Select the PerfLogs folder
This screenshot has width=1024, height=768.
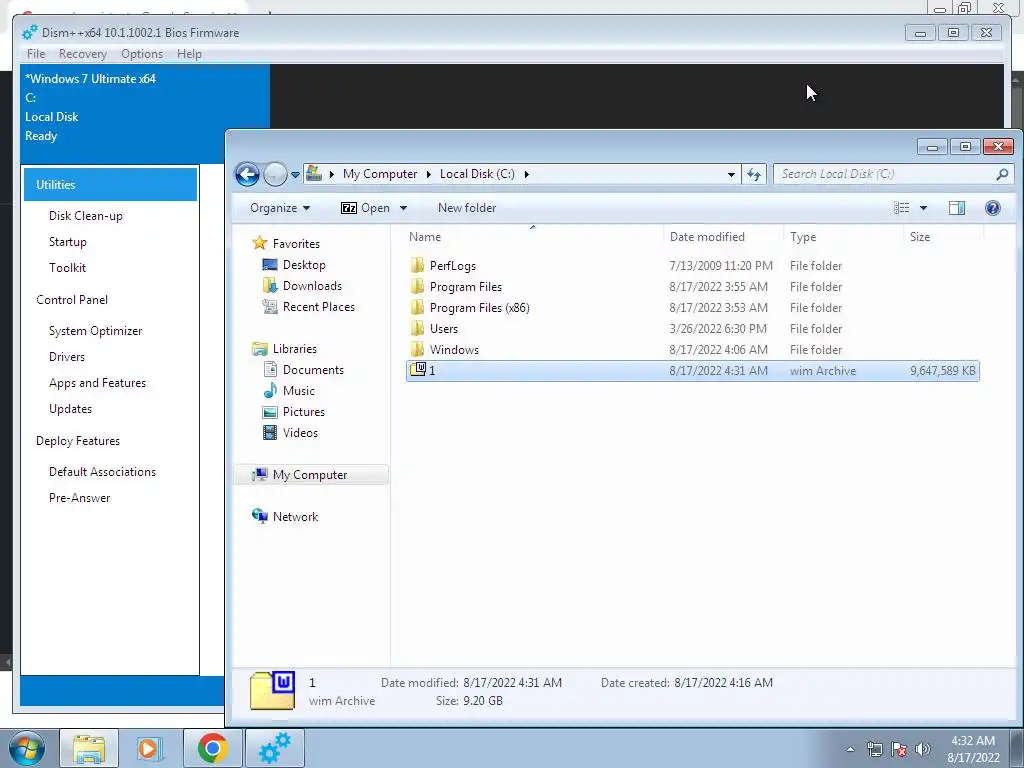[692, 266]
